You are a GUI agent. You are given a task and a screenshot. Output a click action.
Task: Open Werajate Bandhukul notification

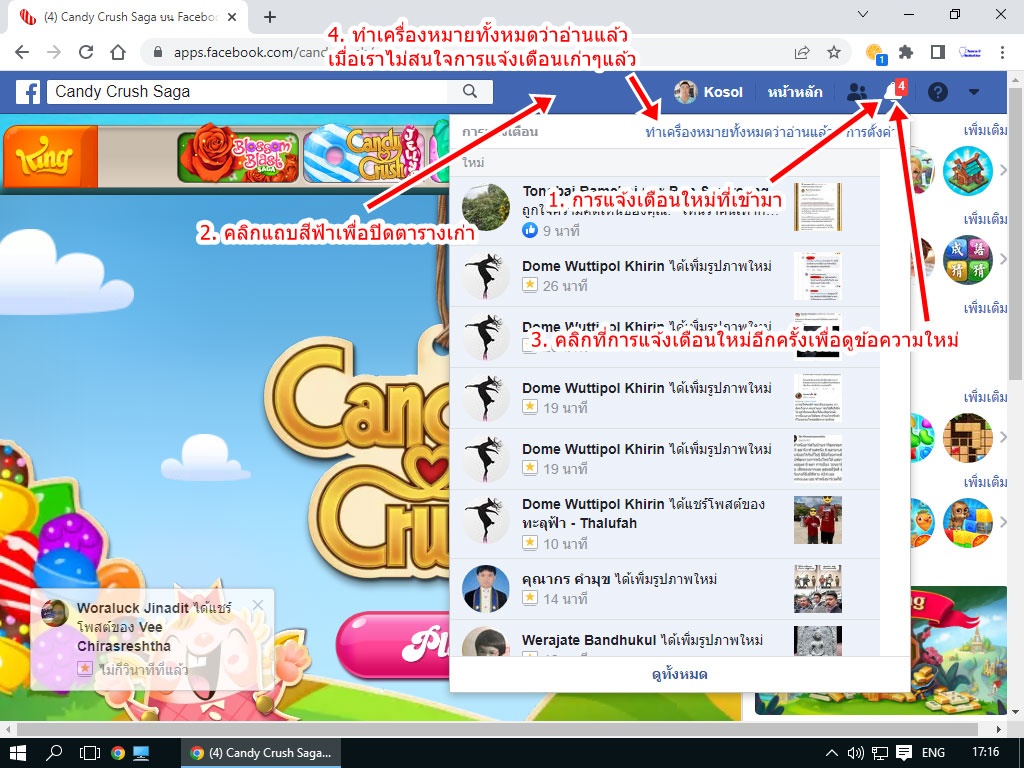point(665,639)
